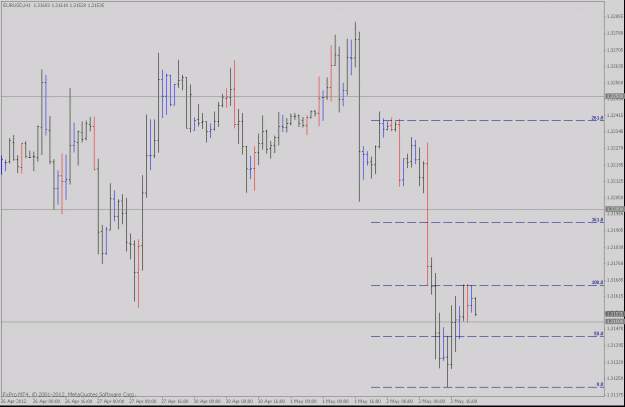
Task: Click the 30 Apr 16:00 time label
Action: pos(271,401)
